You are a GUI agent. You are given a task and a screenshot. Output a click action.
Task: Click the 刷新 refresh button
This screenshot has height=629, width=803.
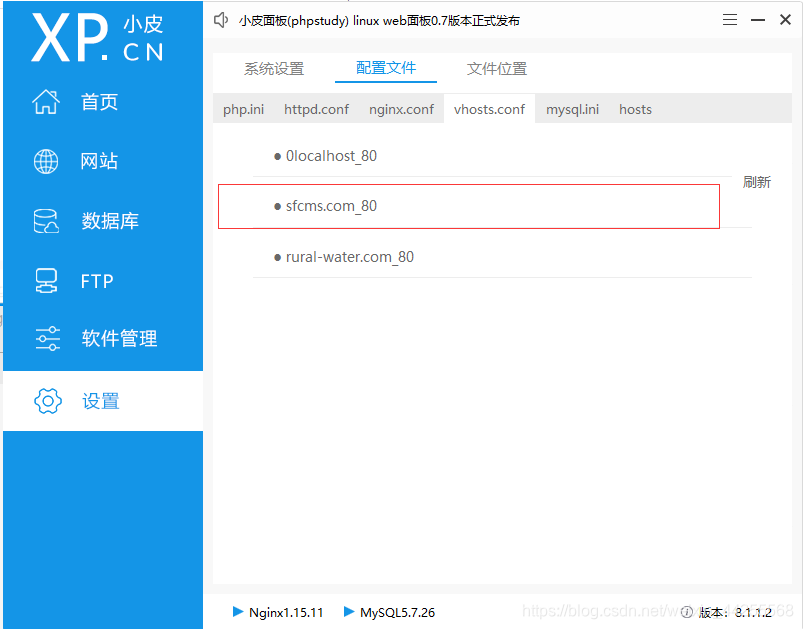point(756,182)
